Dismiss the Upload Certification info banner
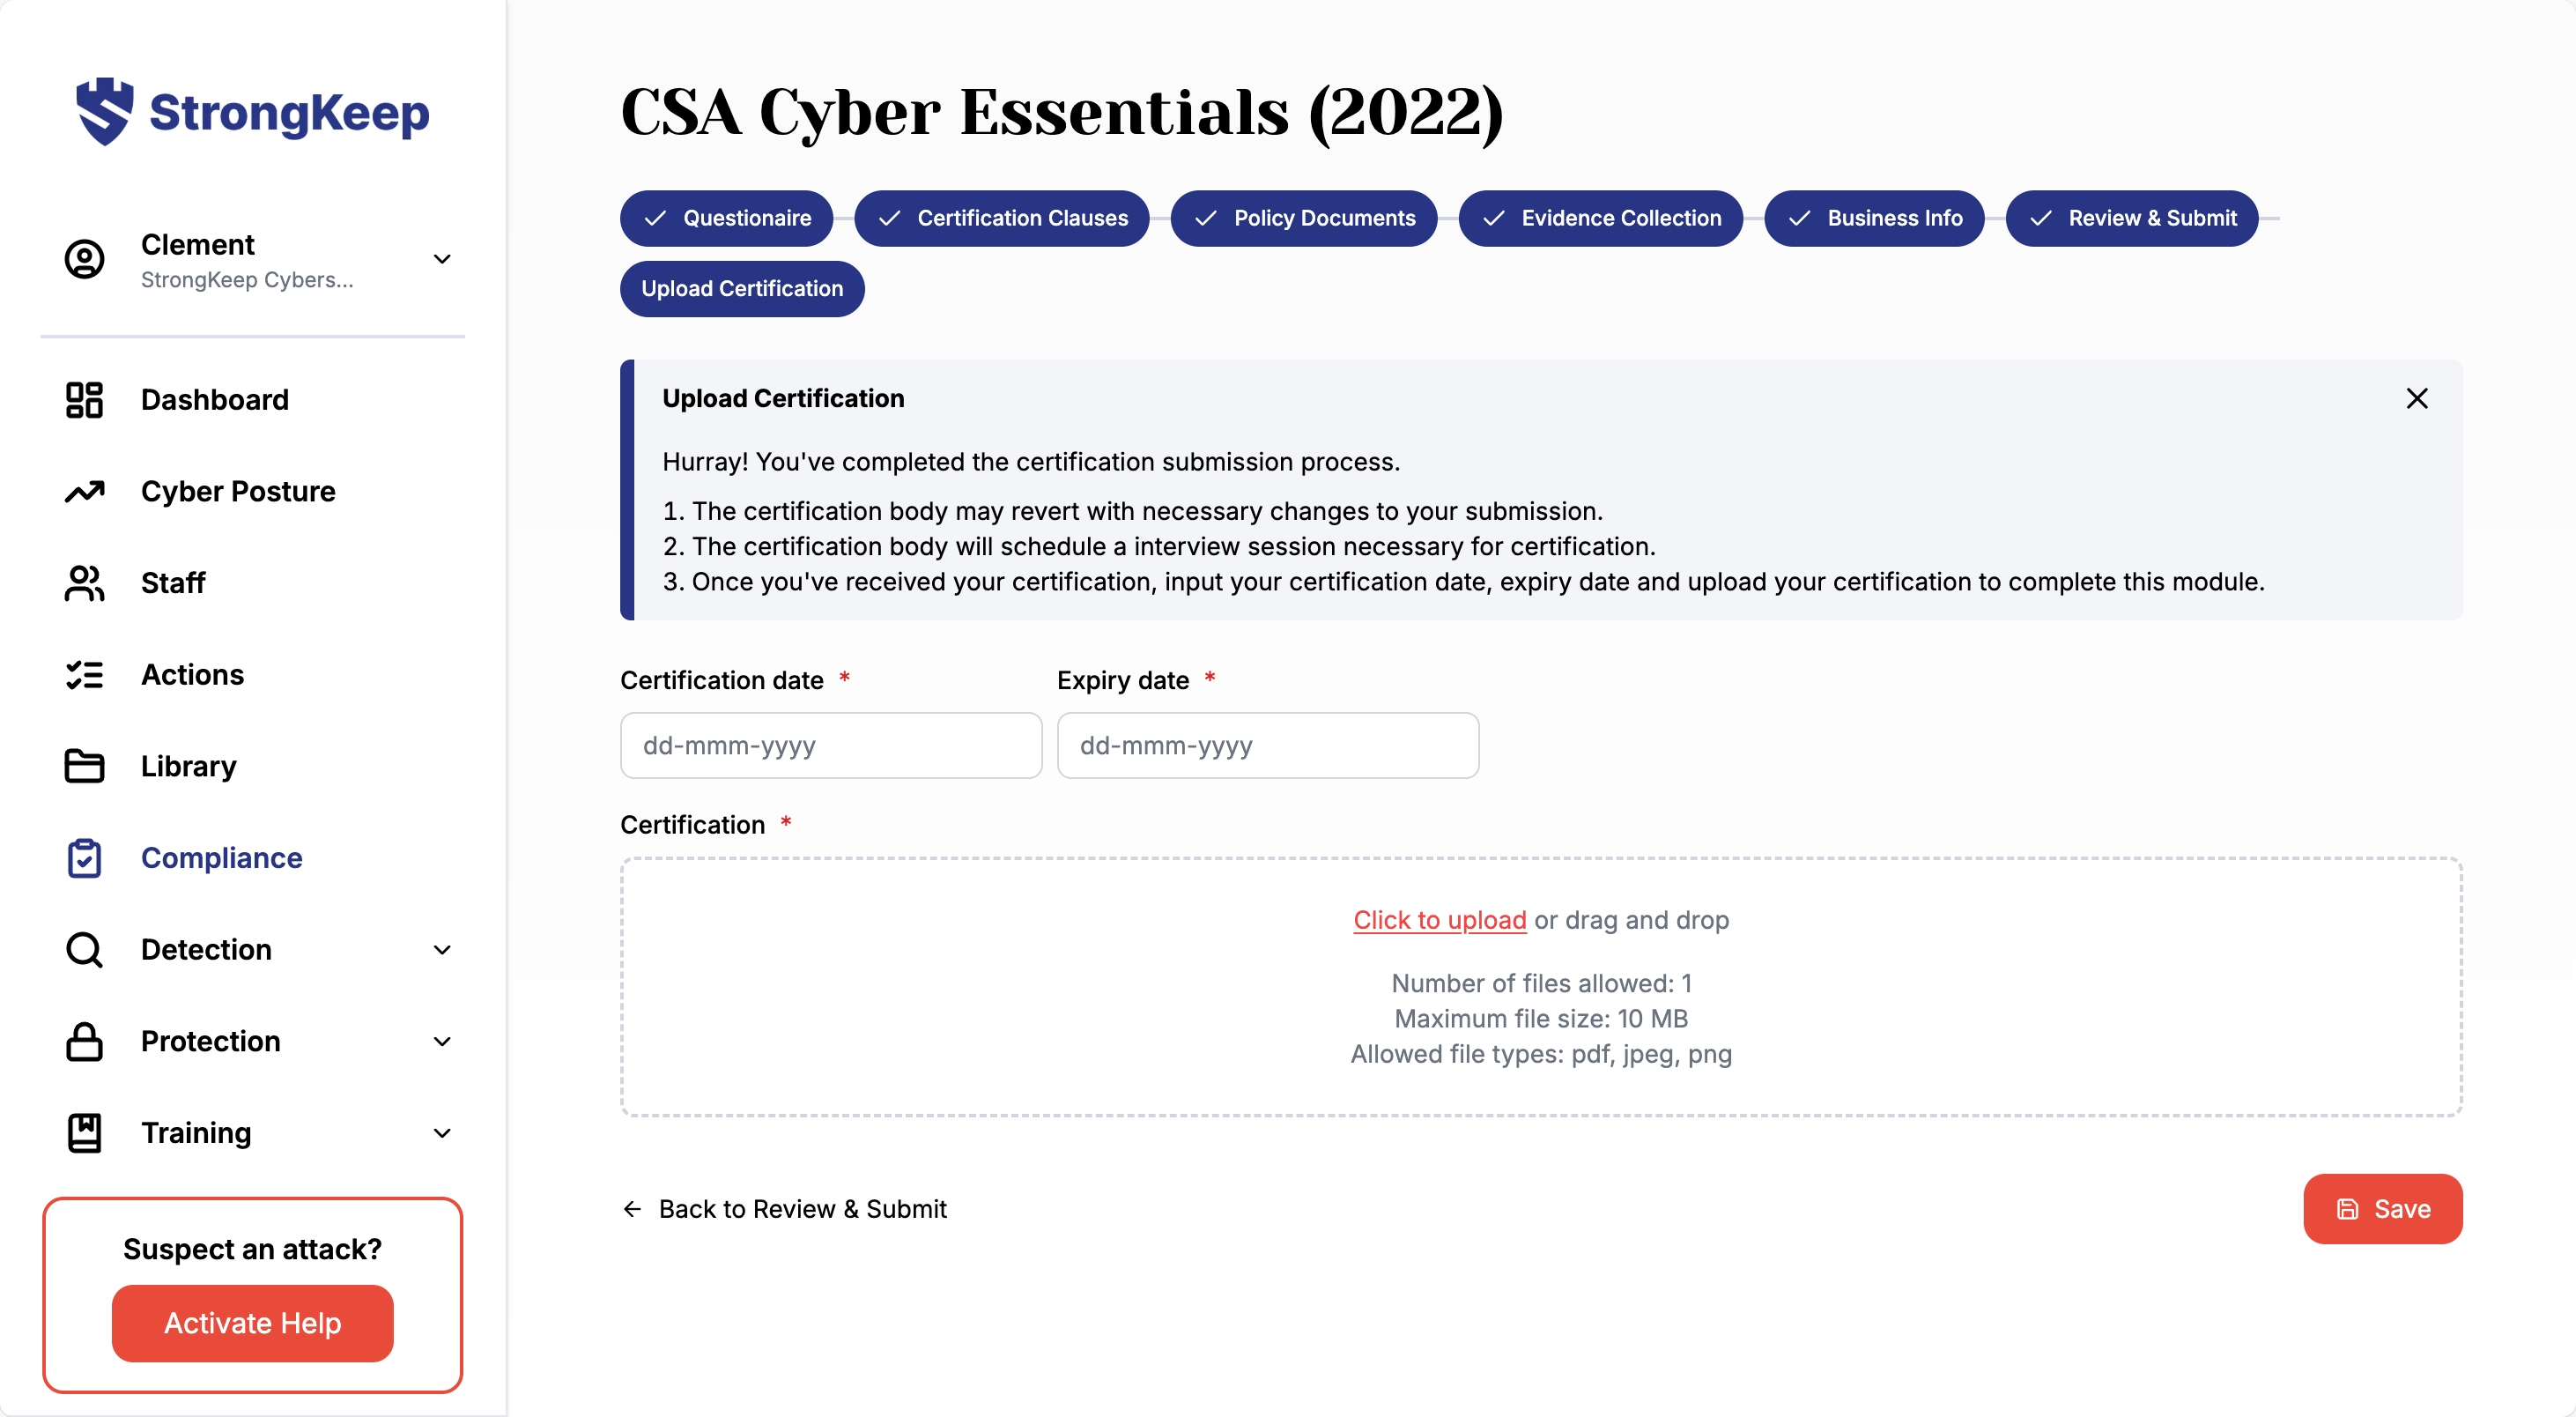This screenshot has width=2576, height=1417. pyautogui.click(x=2416, y=399)
